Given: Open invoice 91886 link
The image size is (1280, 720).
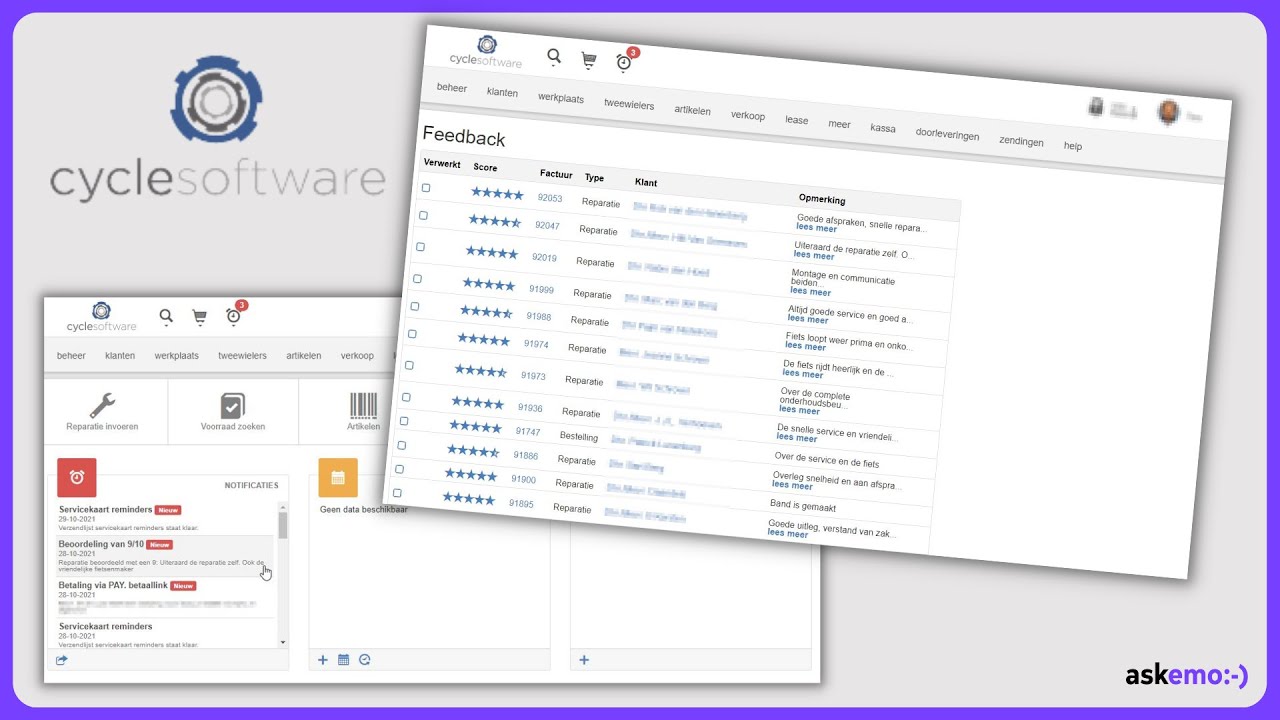Looking at the screenshot, I should (526, 455).
